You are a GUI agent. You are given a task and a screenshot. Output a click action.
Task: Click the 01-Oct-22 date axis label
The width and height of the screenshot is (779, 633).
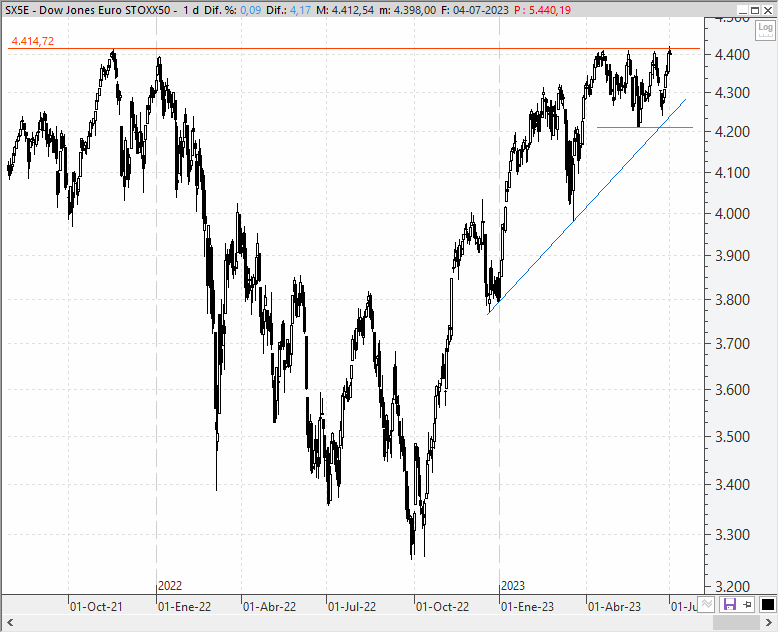[x=442, y=607]
